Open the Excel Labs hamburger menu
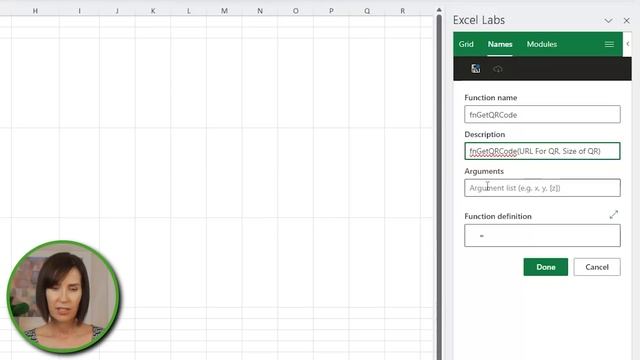 coord(609,44)
